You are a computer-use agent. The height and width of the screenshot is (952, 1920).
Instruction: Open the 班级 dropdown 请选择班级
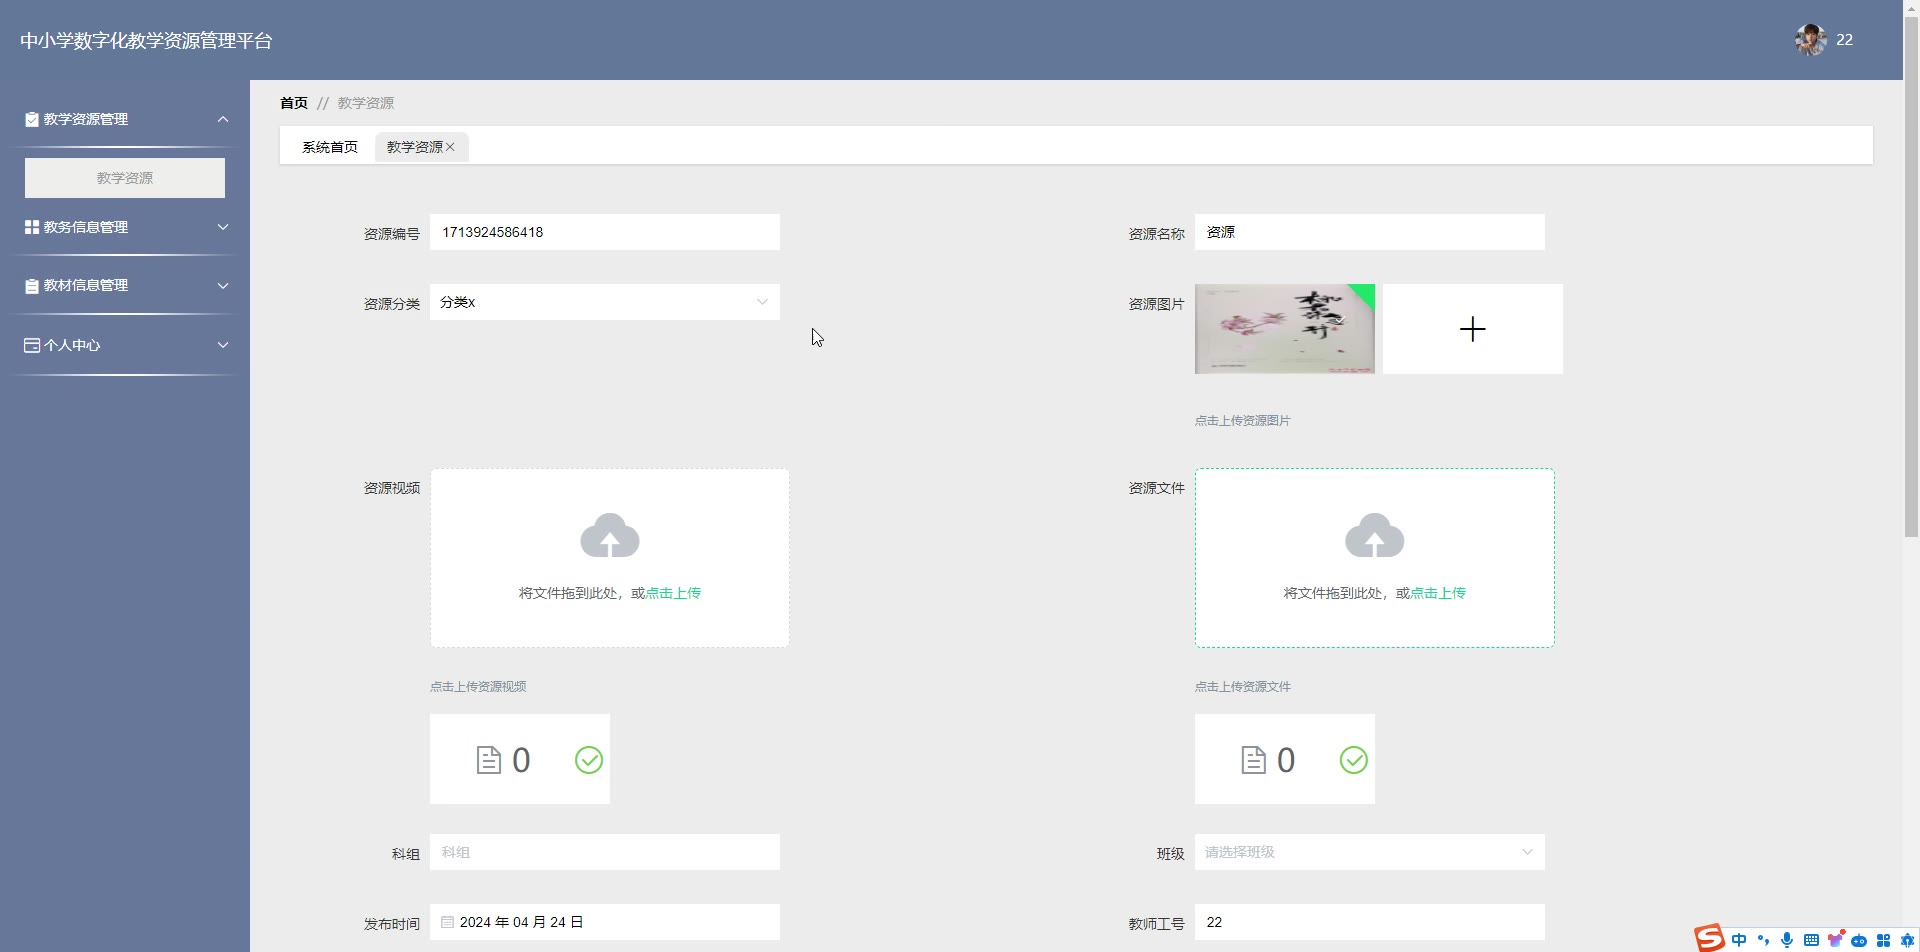[1370, 852]
